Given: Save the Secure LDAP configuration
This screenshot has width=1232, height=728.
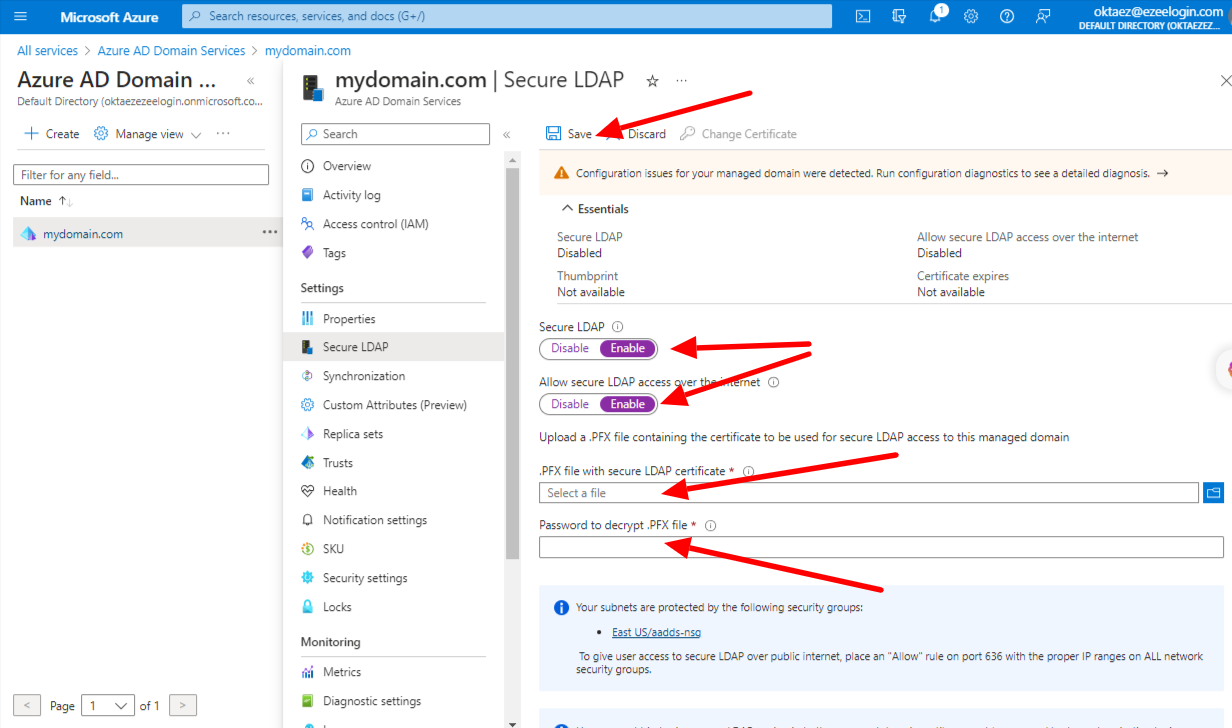Looking at the screenshot, I should tap(569, 134).
